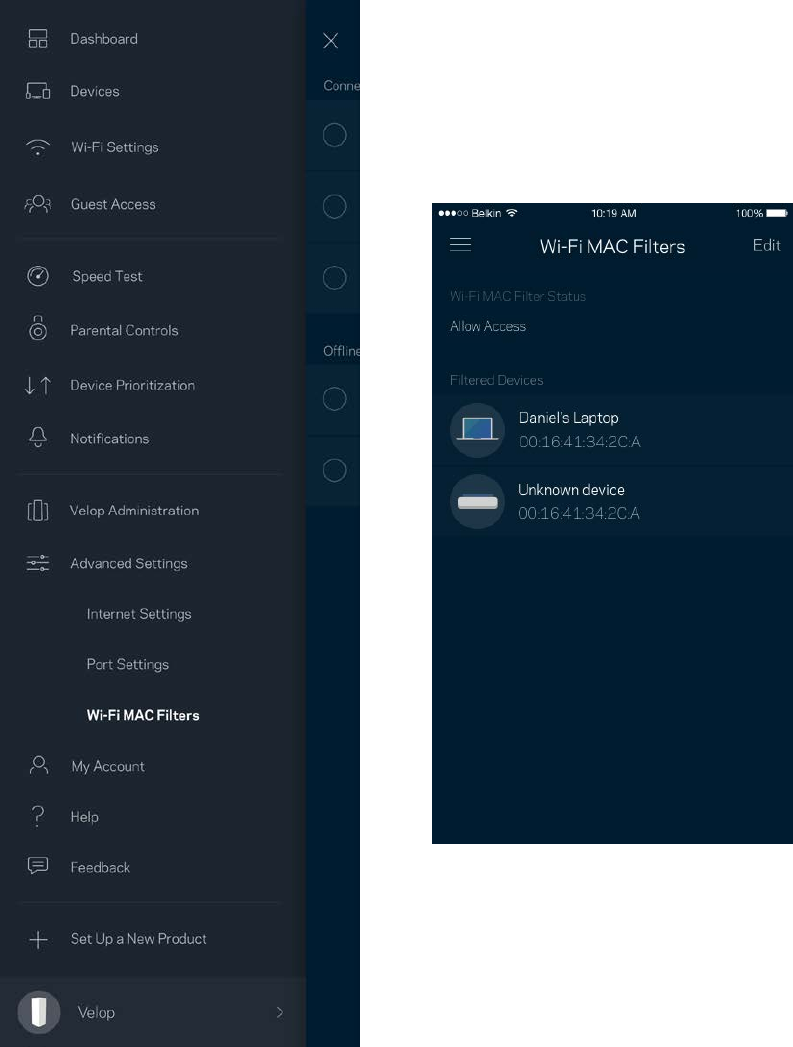Viewport: 793px width, 1047px height.
Task: Select Wi-Fi MAC Filters submenu item
Action: point(143,715)
